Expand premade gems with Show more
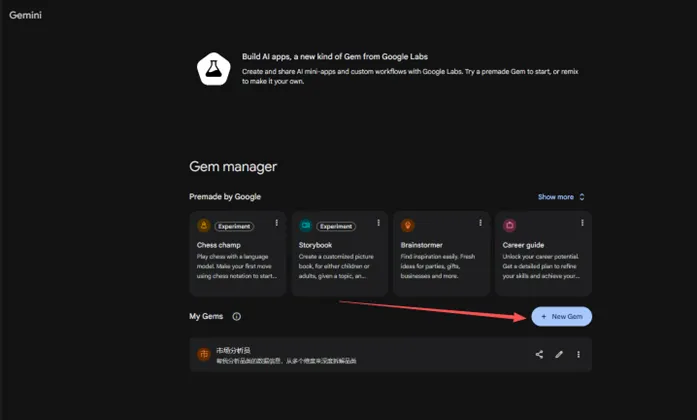The width and height of the screenshot is (697, 420). tap(561, 197)
